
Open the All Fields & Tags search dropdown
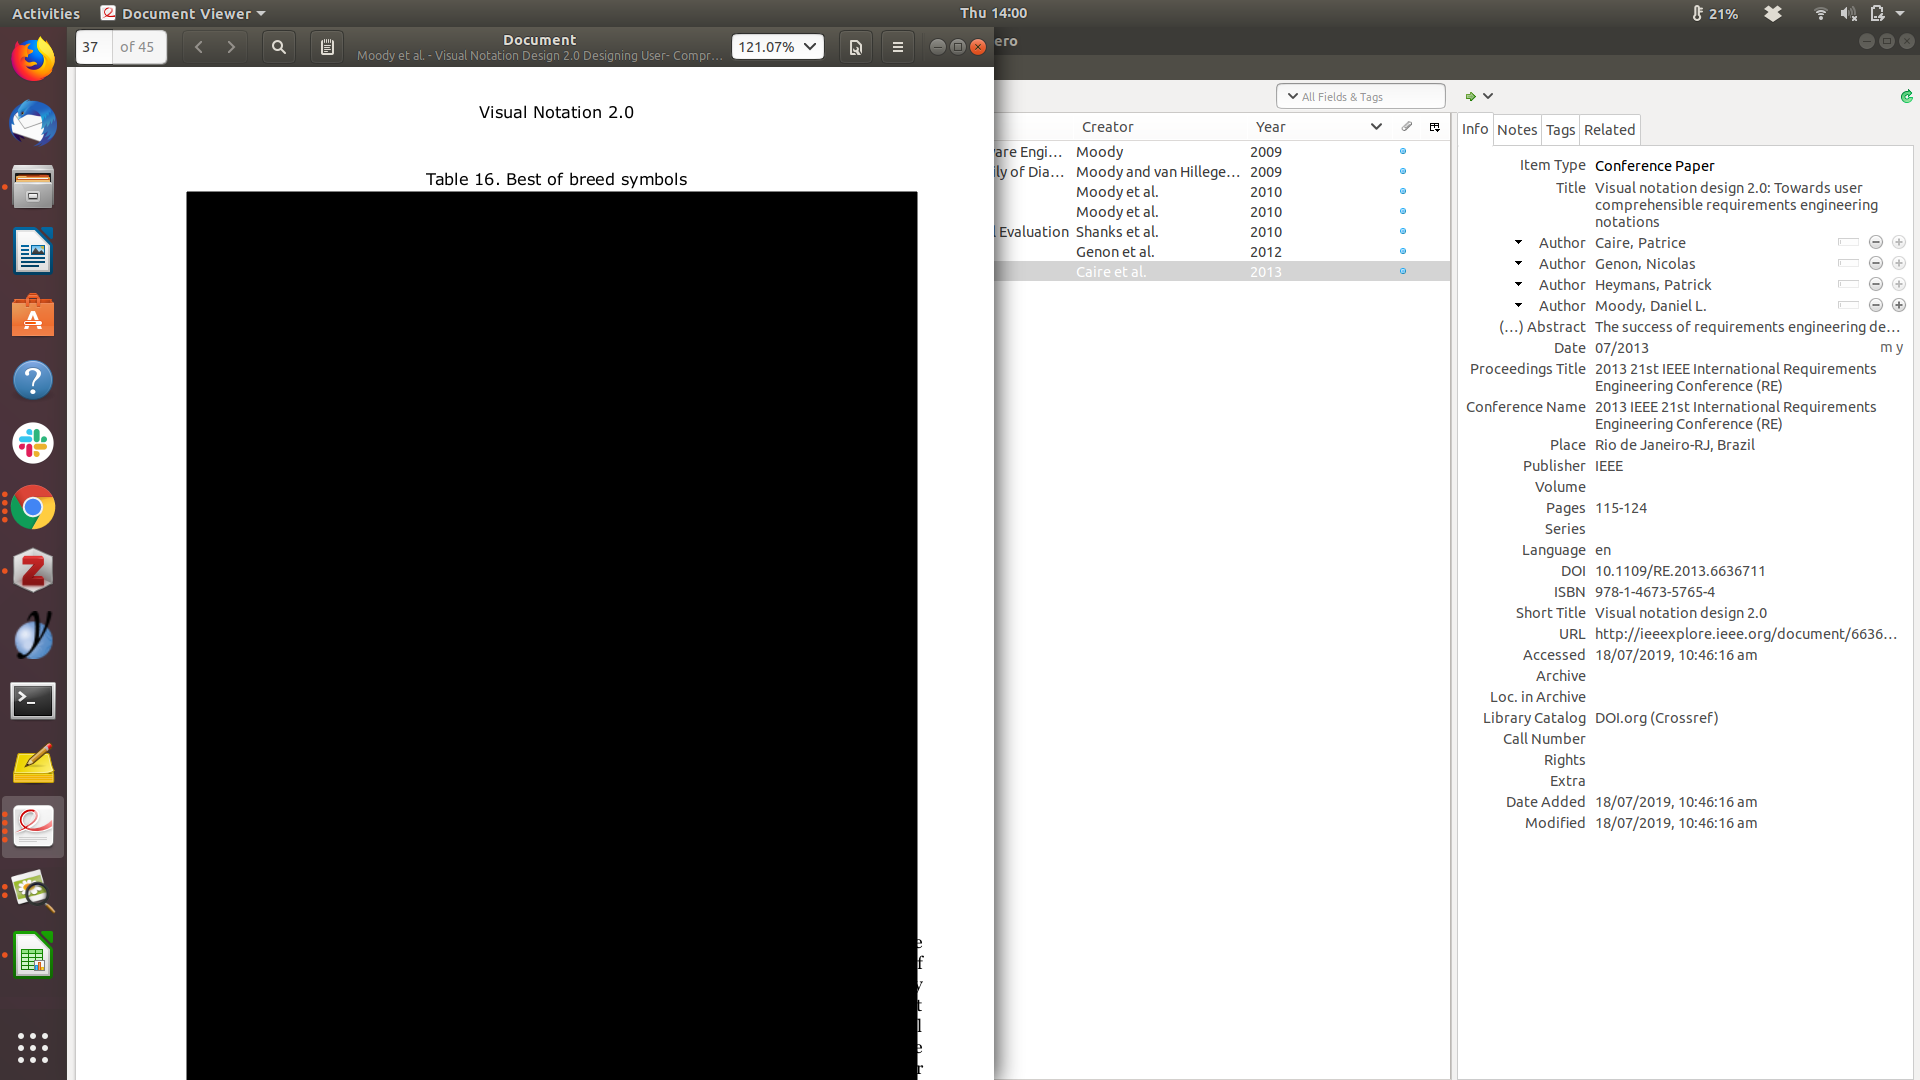(x=1293, y=97)
